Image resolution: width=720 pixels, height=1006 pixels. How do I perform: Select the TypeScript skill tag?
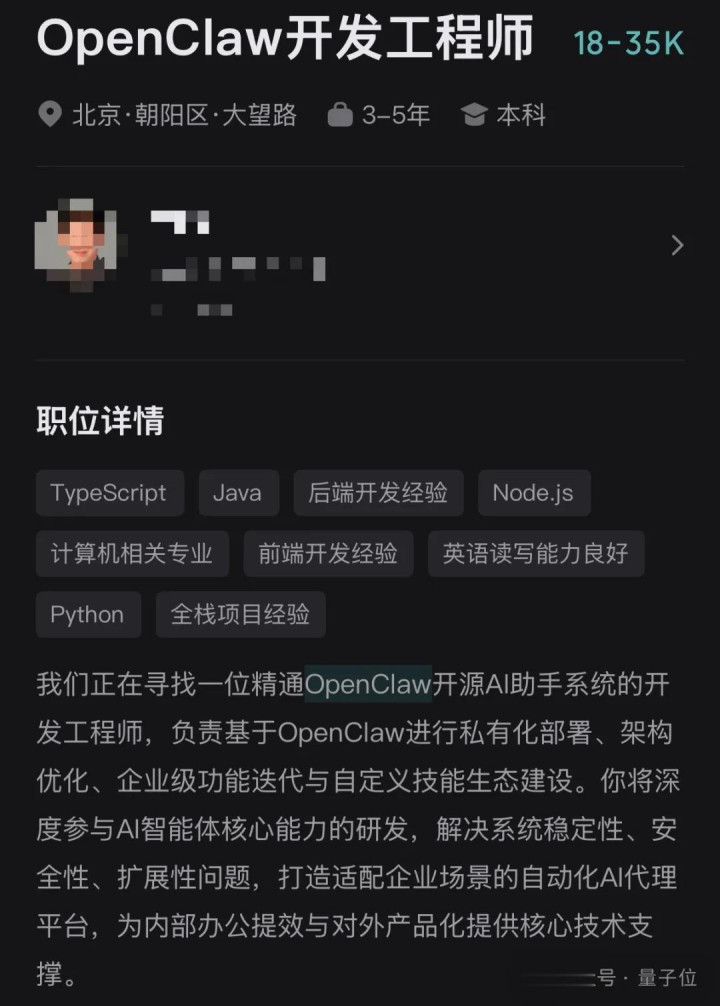click(110, 493)
